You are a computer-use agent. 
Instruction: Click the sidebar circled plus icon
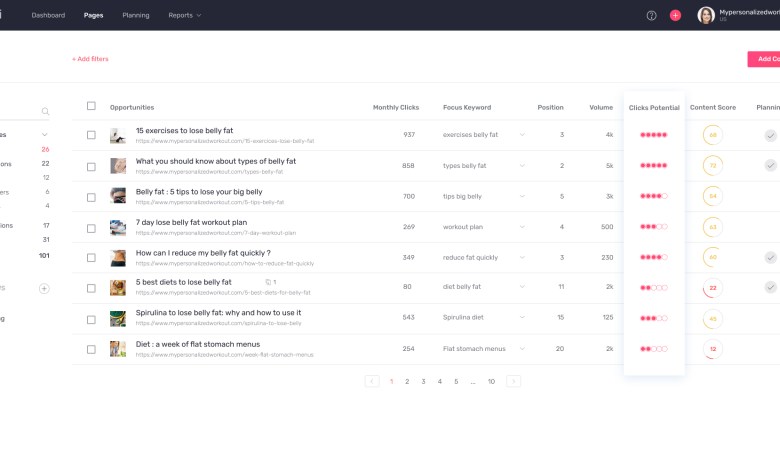44,288
